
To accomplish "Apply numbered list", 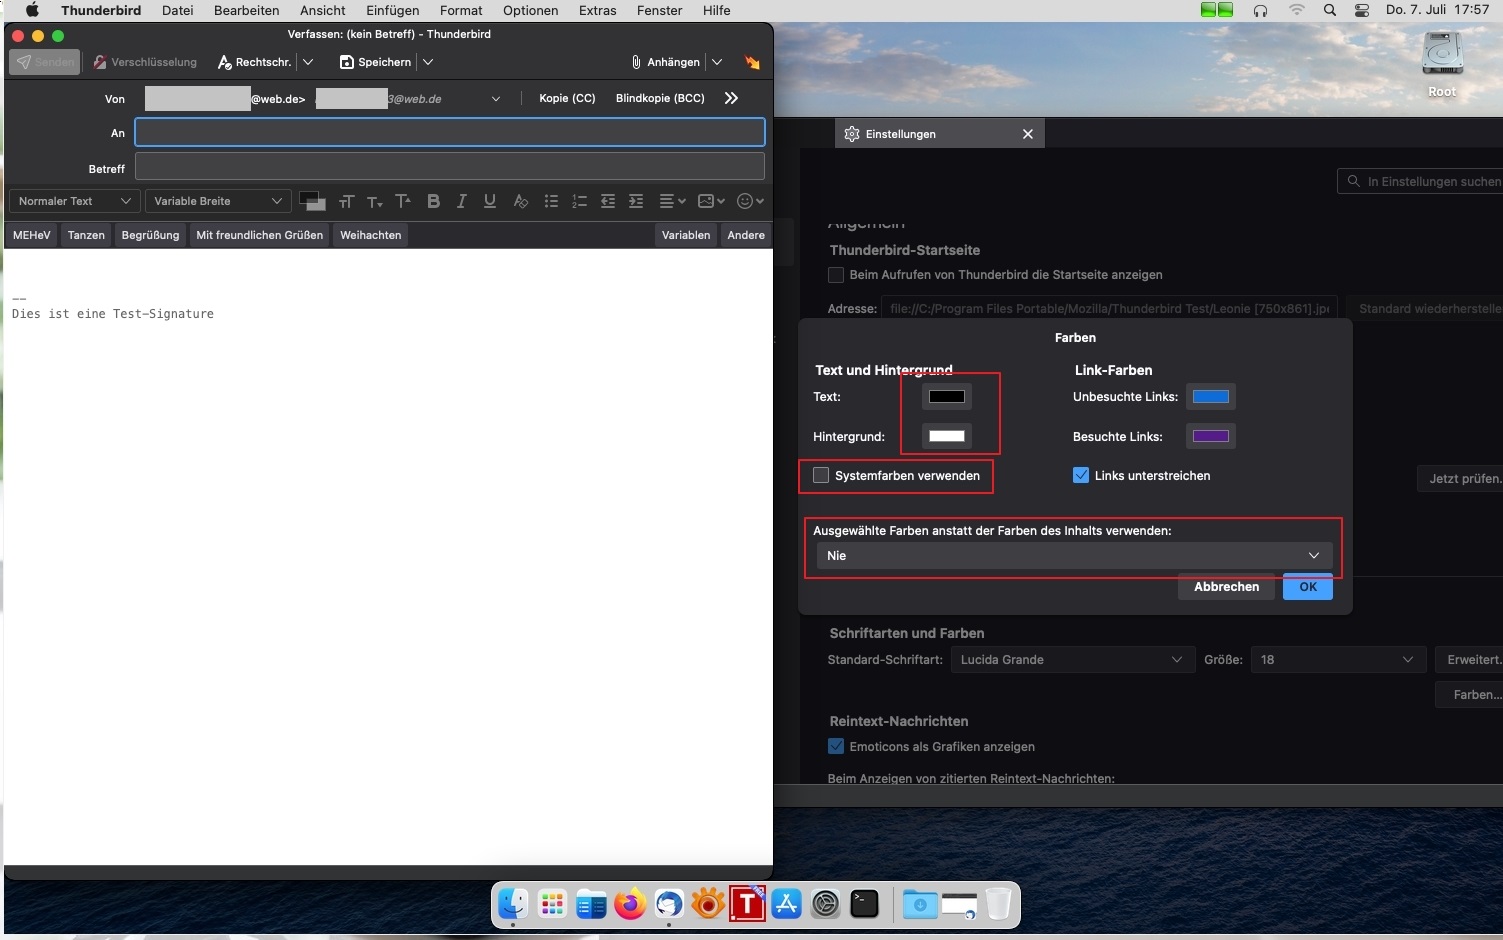I will [x=579, y=201].
